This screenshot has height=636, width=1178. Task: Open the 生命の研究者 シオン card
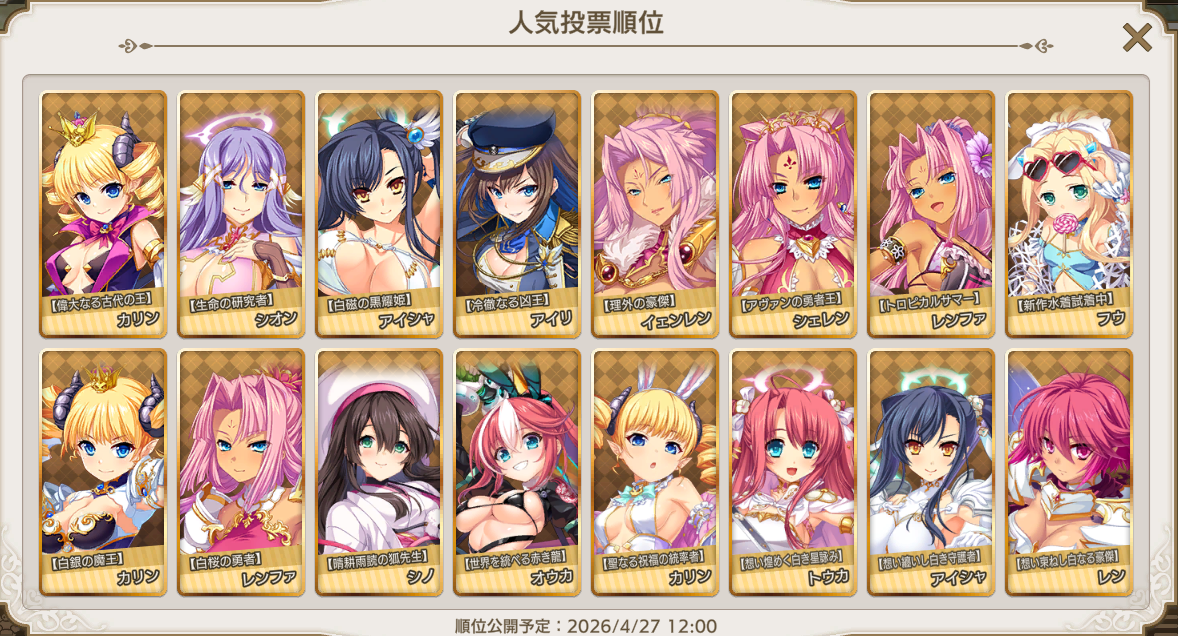tap(241, 214)
